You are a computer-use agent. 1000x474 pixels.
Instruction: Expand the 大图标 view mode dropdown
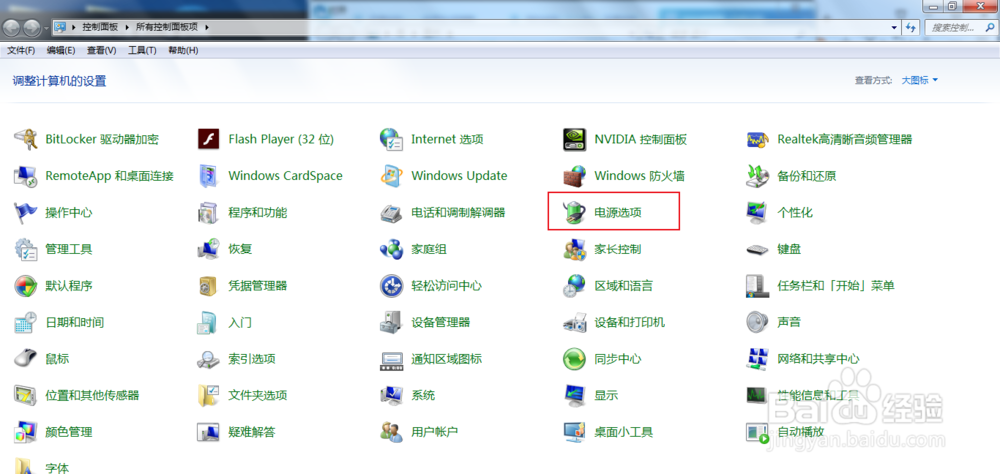coord(920,80)
